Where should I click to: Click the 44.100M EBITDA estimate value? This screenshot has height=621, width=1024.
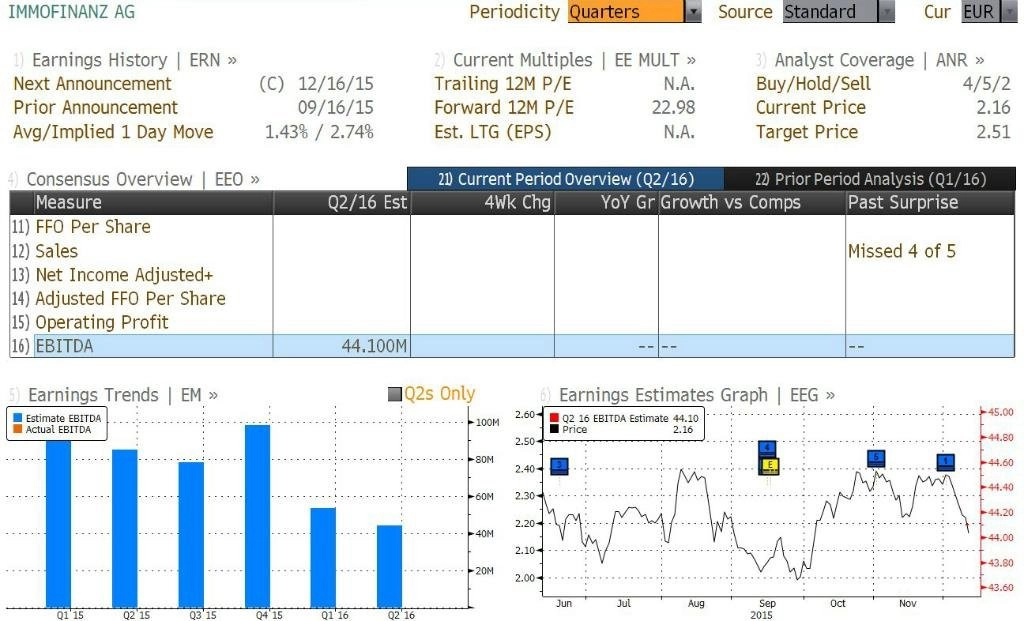point(374,346)
